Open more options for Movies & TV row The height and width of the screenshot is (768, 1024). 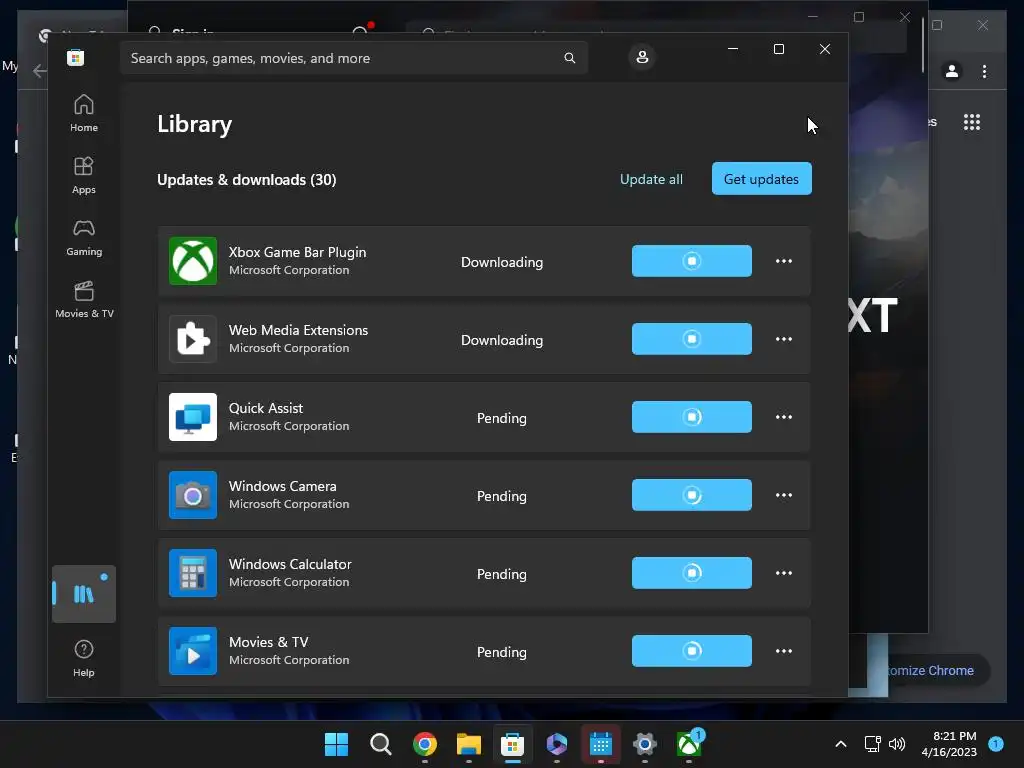784,651
